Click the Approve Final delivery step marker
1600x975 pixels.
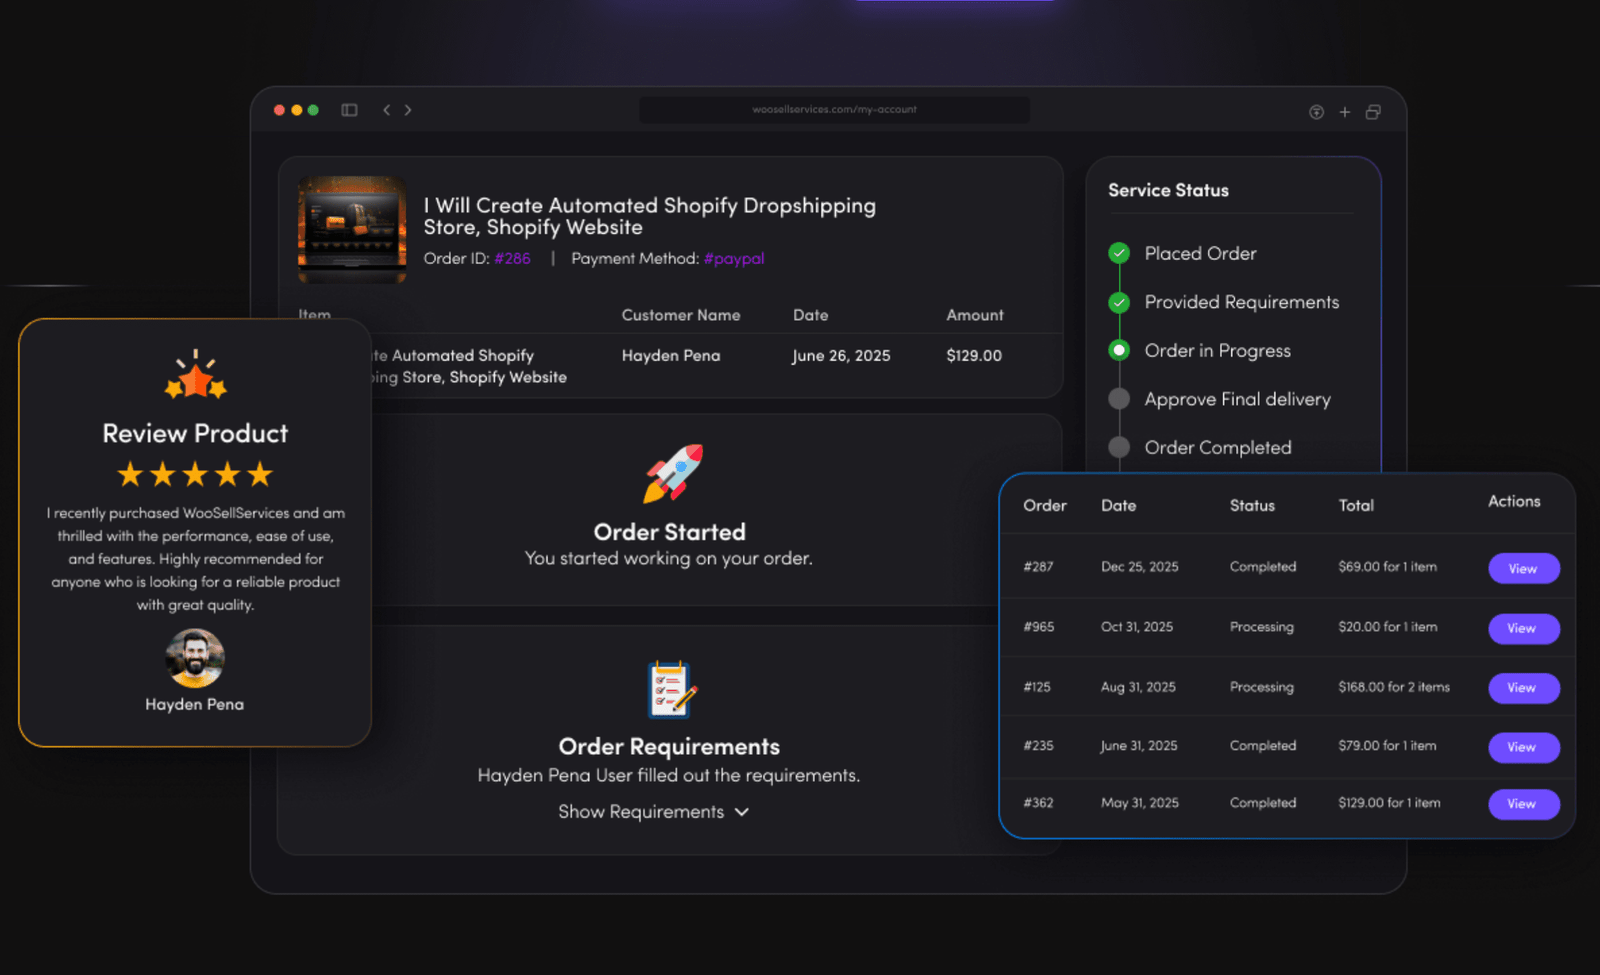1119,399
